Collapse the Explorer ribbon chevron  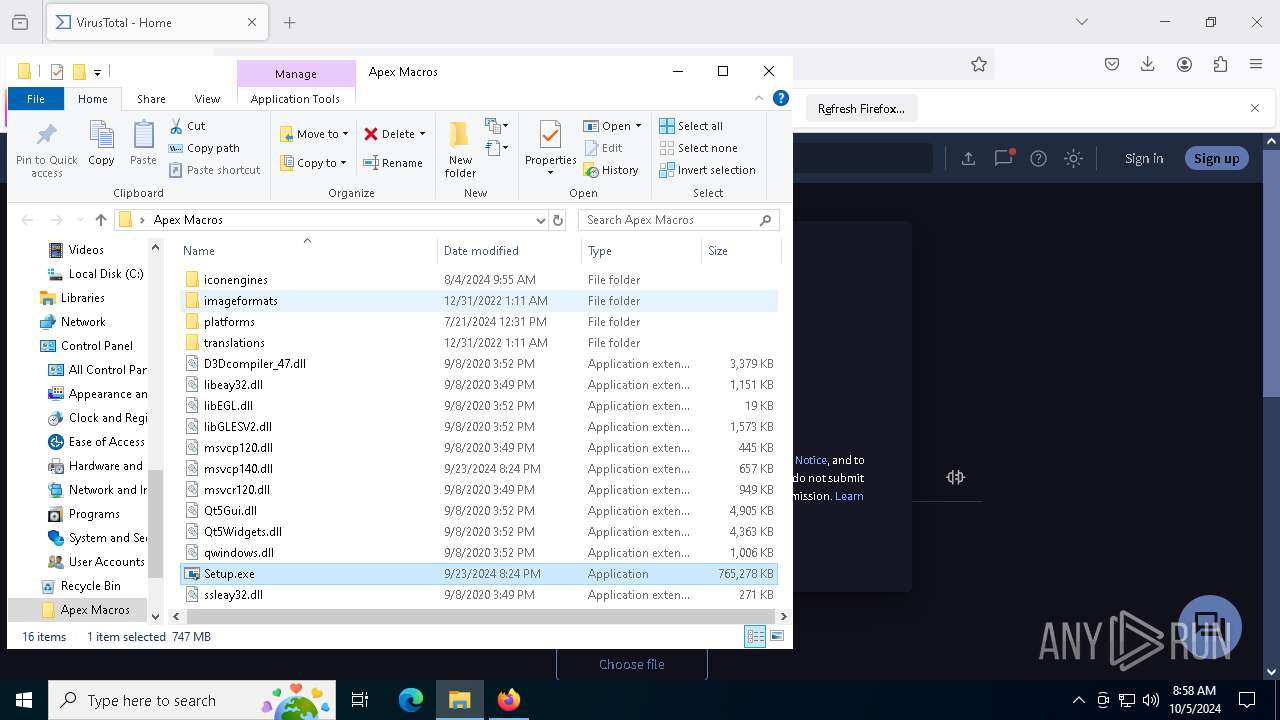(x=759, y=98)
